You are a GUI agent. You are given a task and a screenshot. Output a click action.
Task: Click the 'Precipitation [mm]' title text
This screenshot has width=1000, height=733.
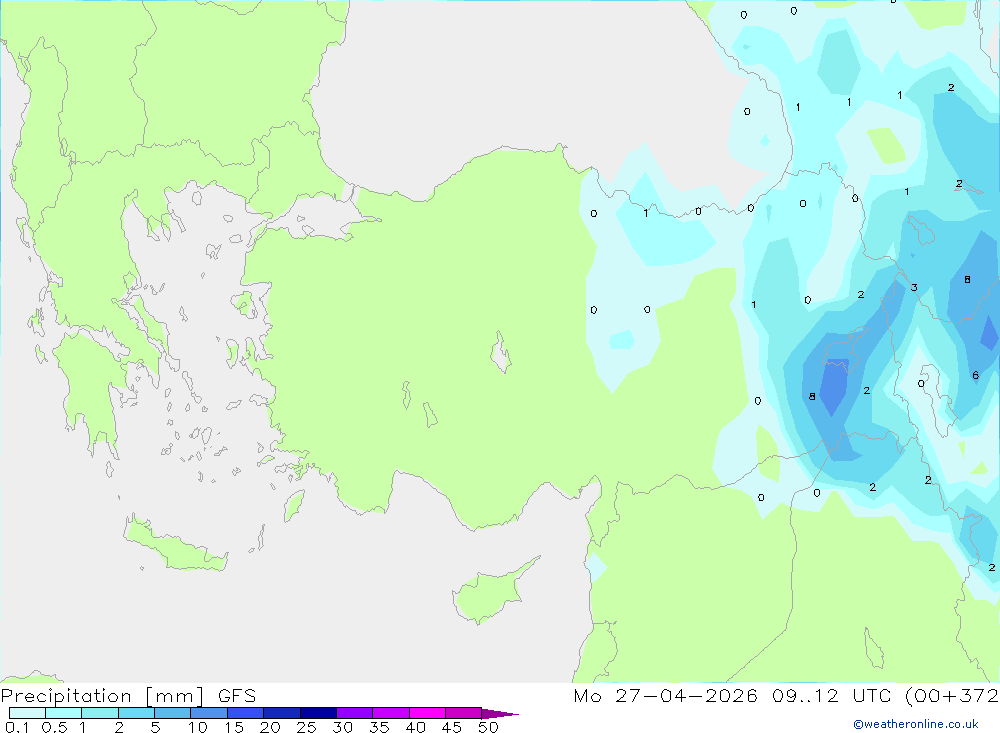[103, 696]
